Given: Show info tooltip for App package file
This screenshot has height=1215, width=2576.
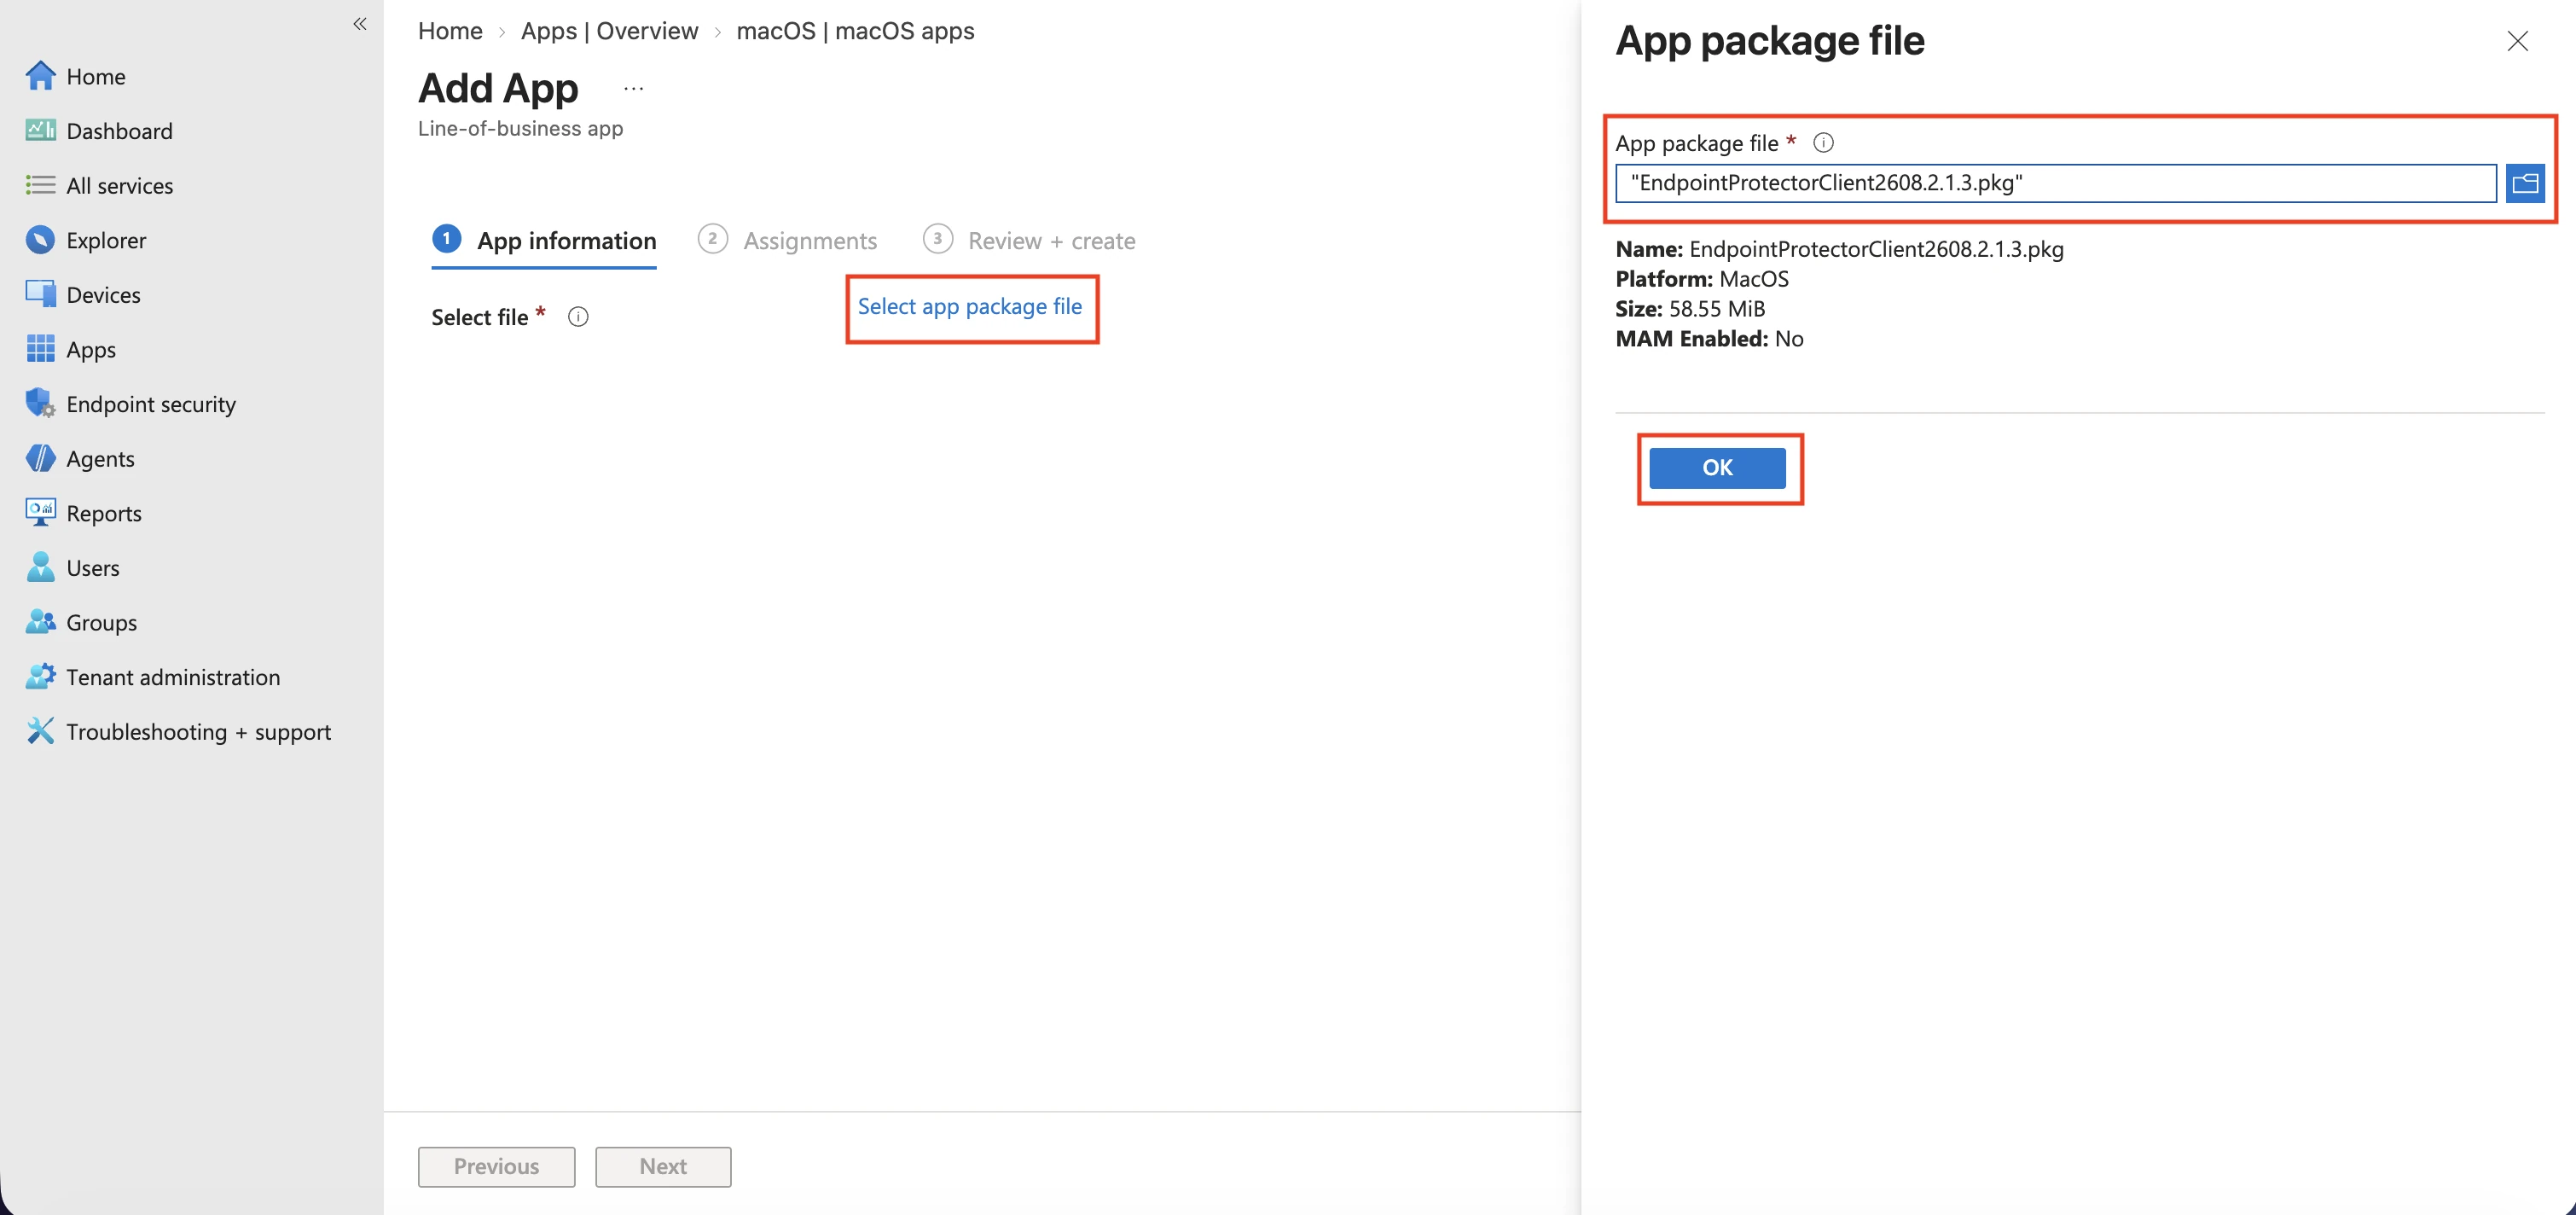Looking at the screenshot, I should pos(1823,143).
